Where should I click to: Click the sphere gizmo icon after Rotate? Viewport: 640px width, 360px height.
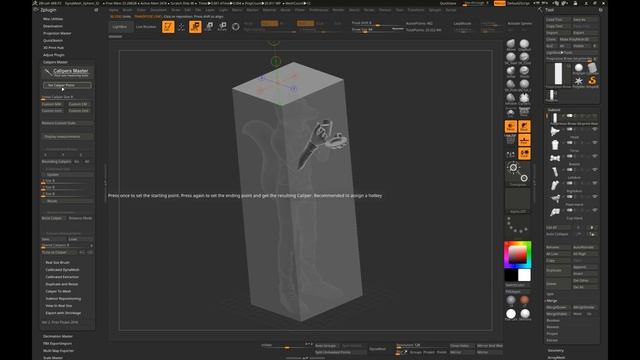(x=236, y=27)
